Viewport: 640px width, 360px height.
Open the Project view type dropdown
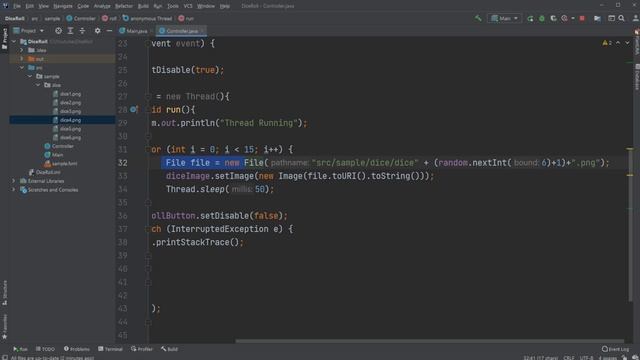(x=28, y=31)
